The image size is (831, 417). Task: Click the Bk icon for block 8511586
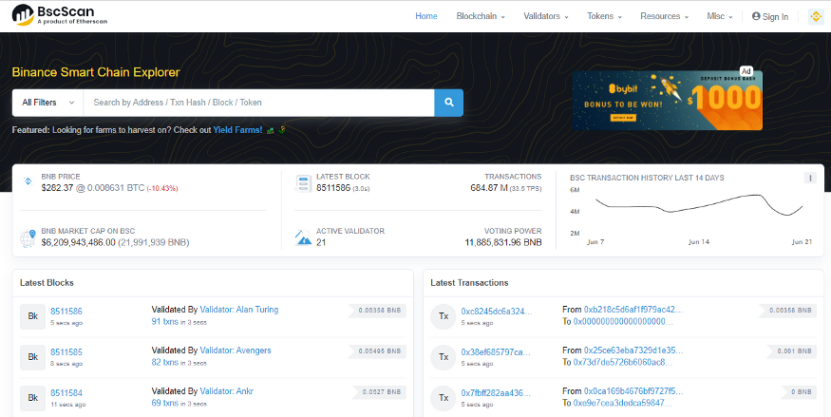(33, 316)
